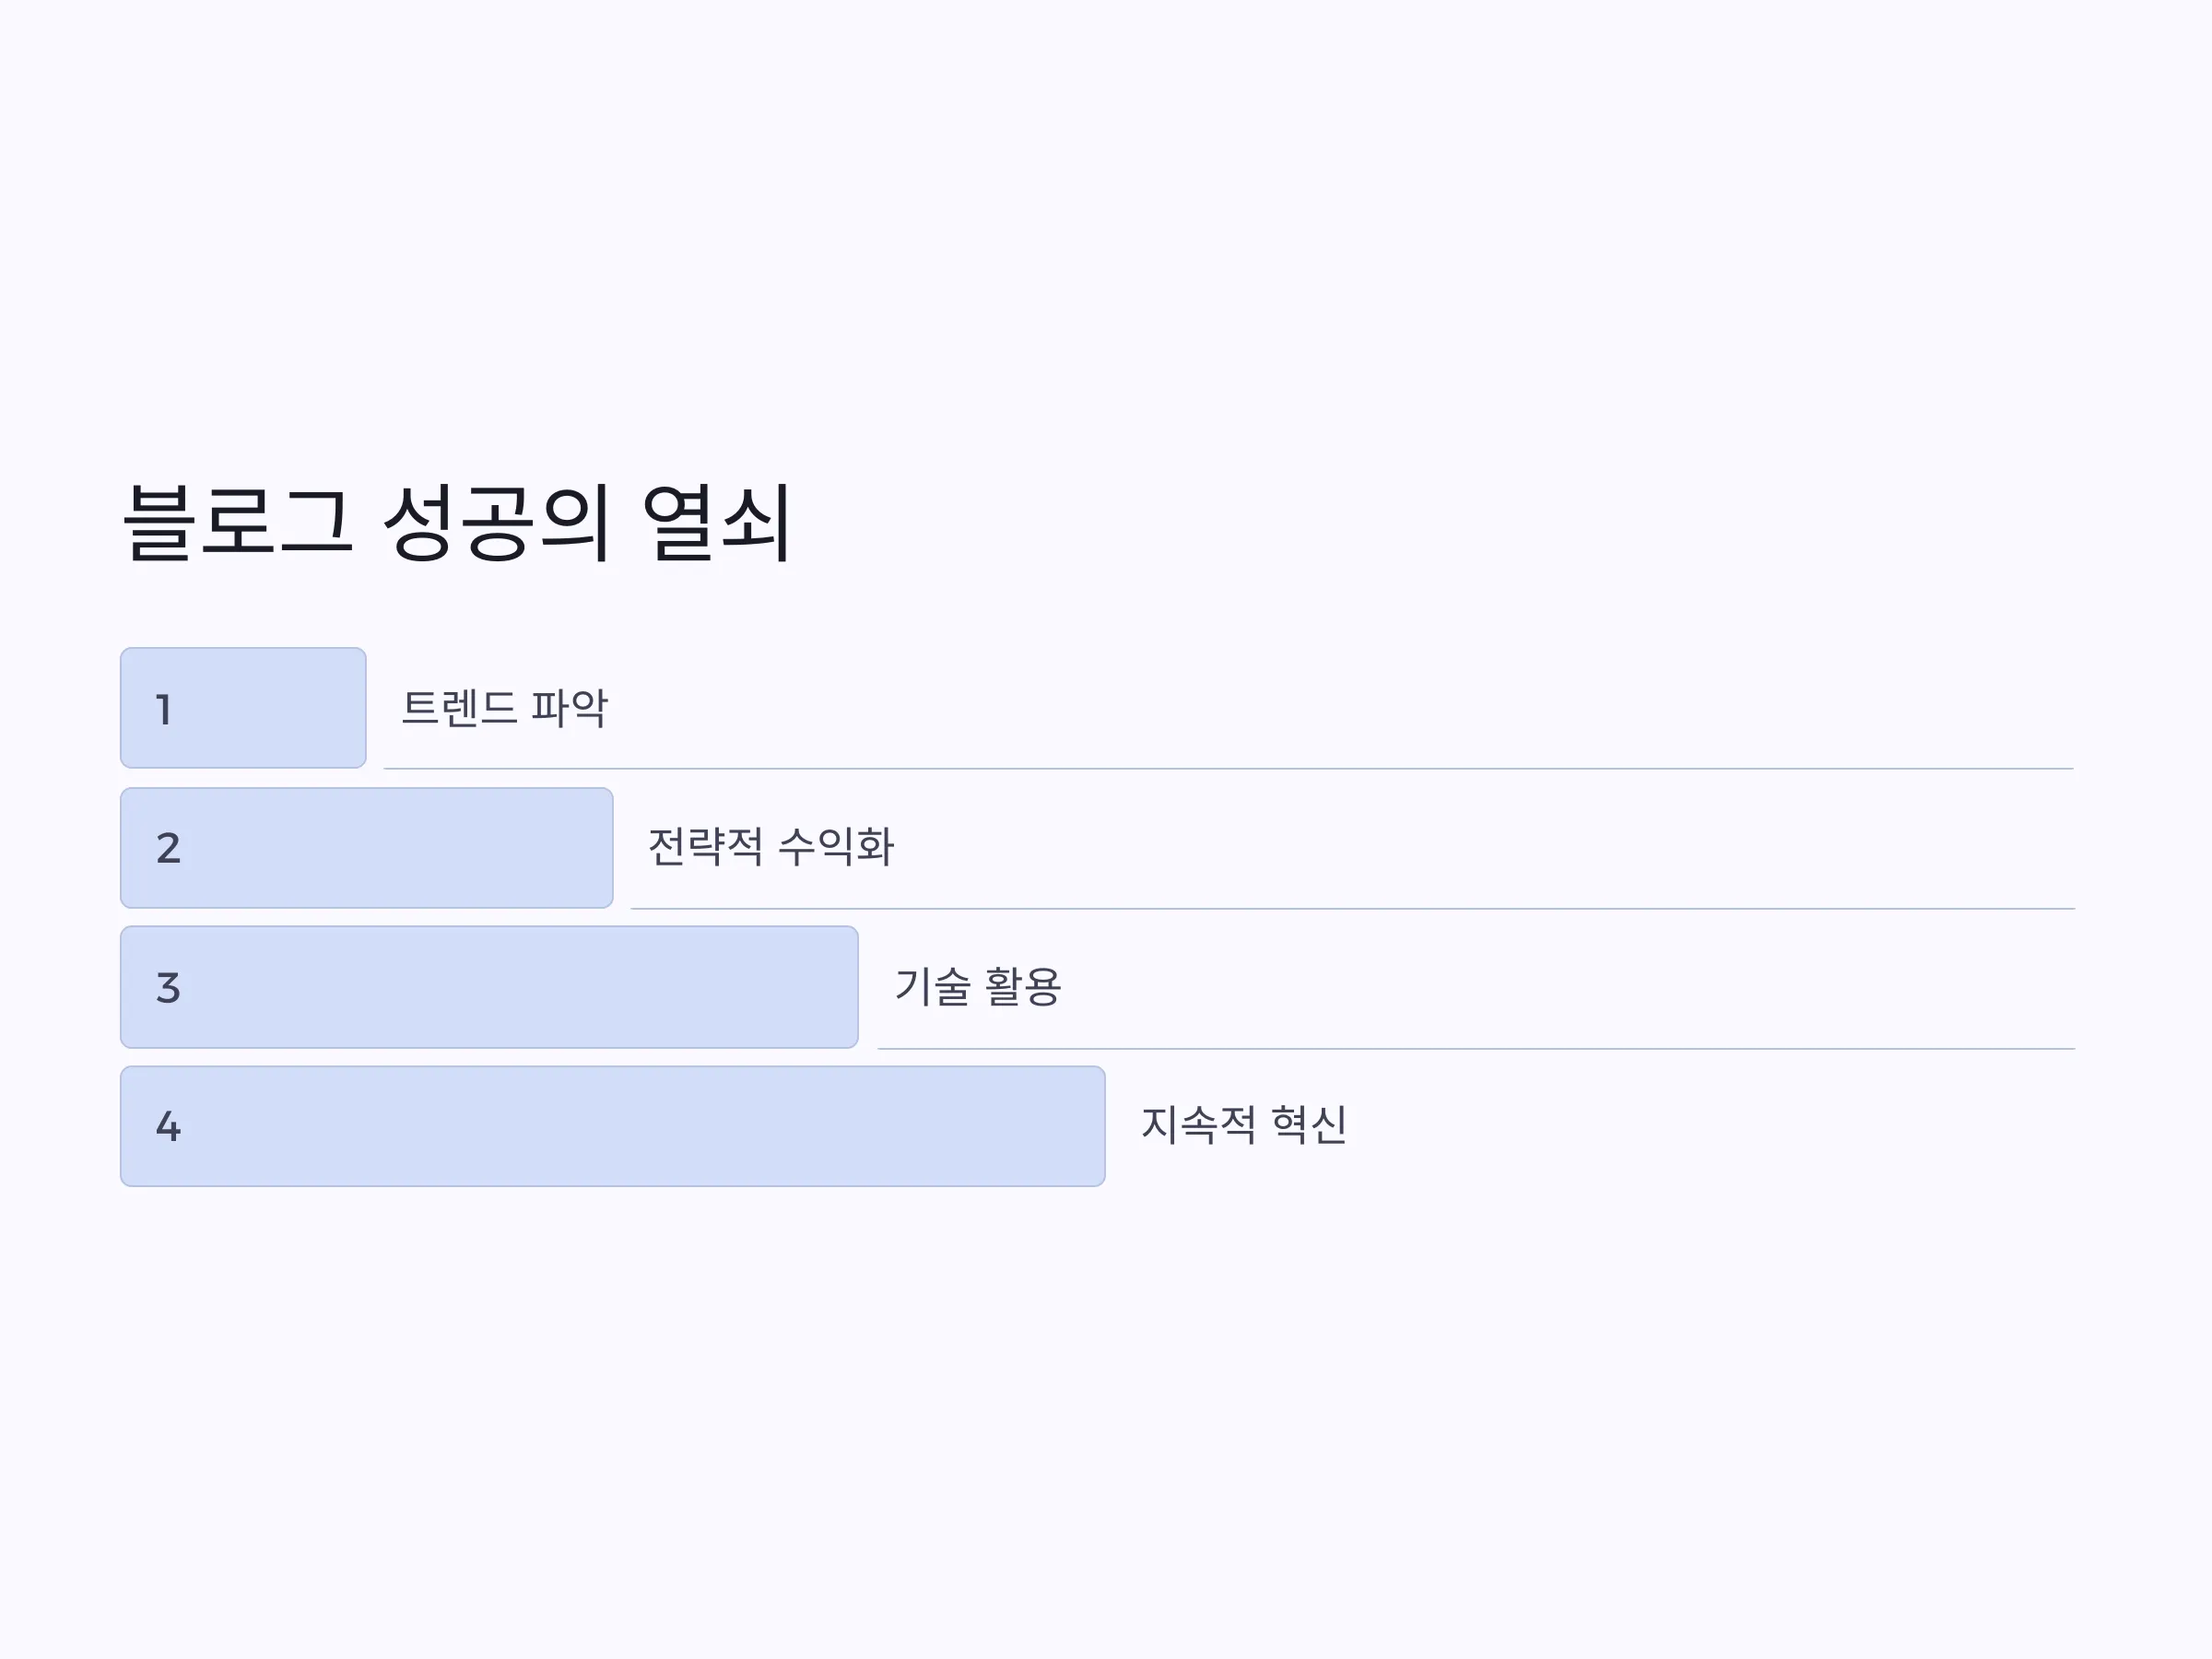Click divider line under 기술 활용
This screenshot has height=1659, width=2212.
(x=1477, y=1049)
